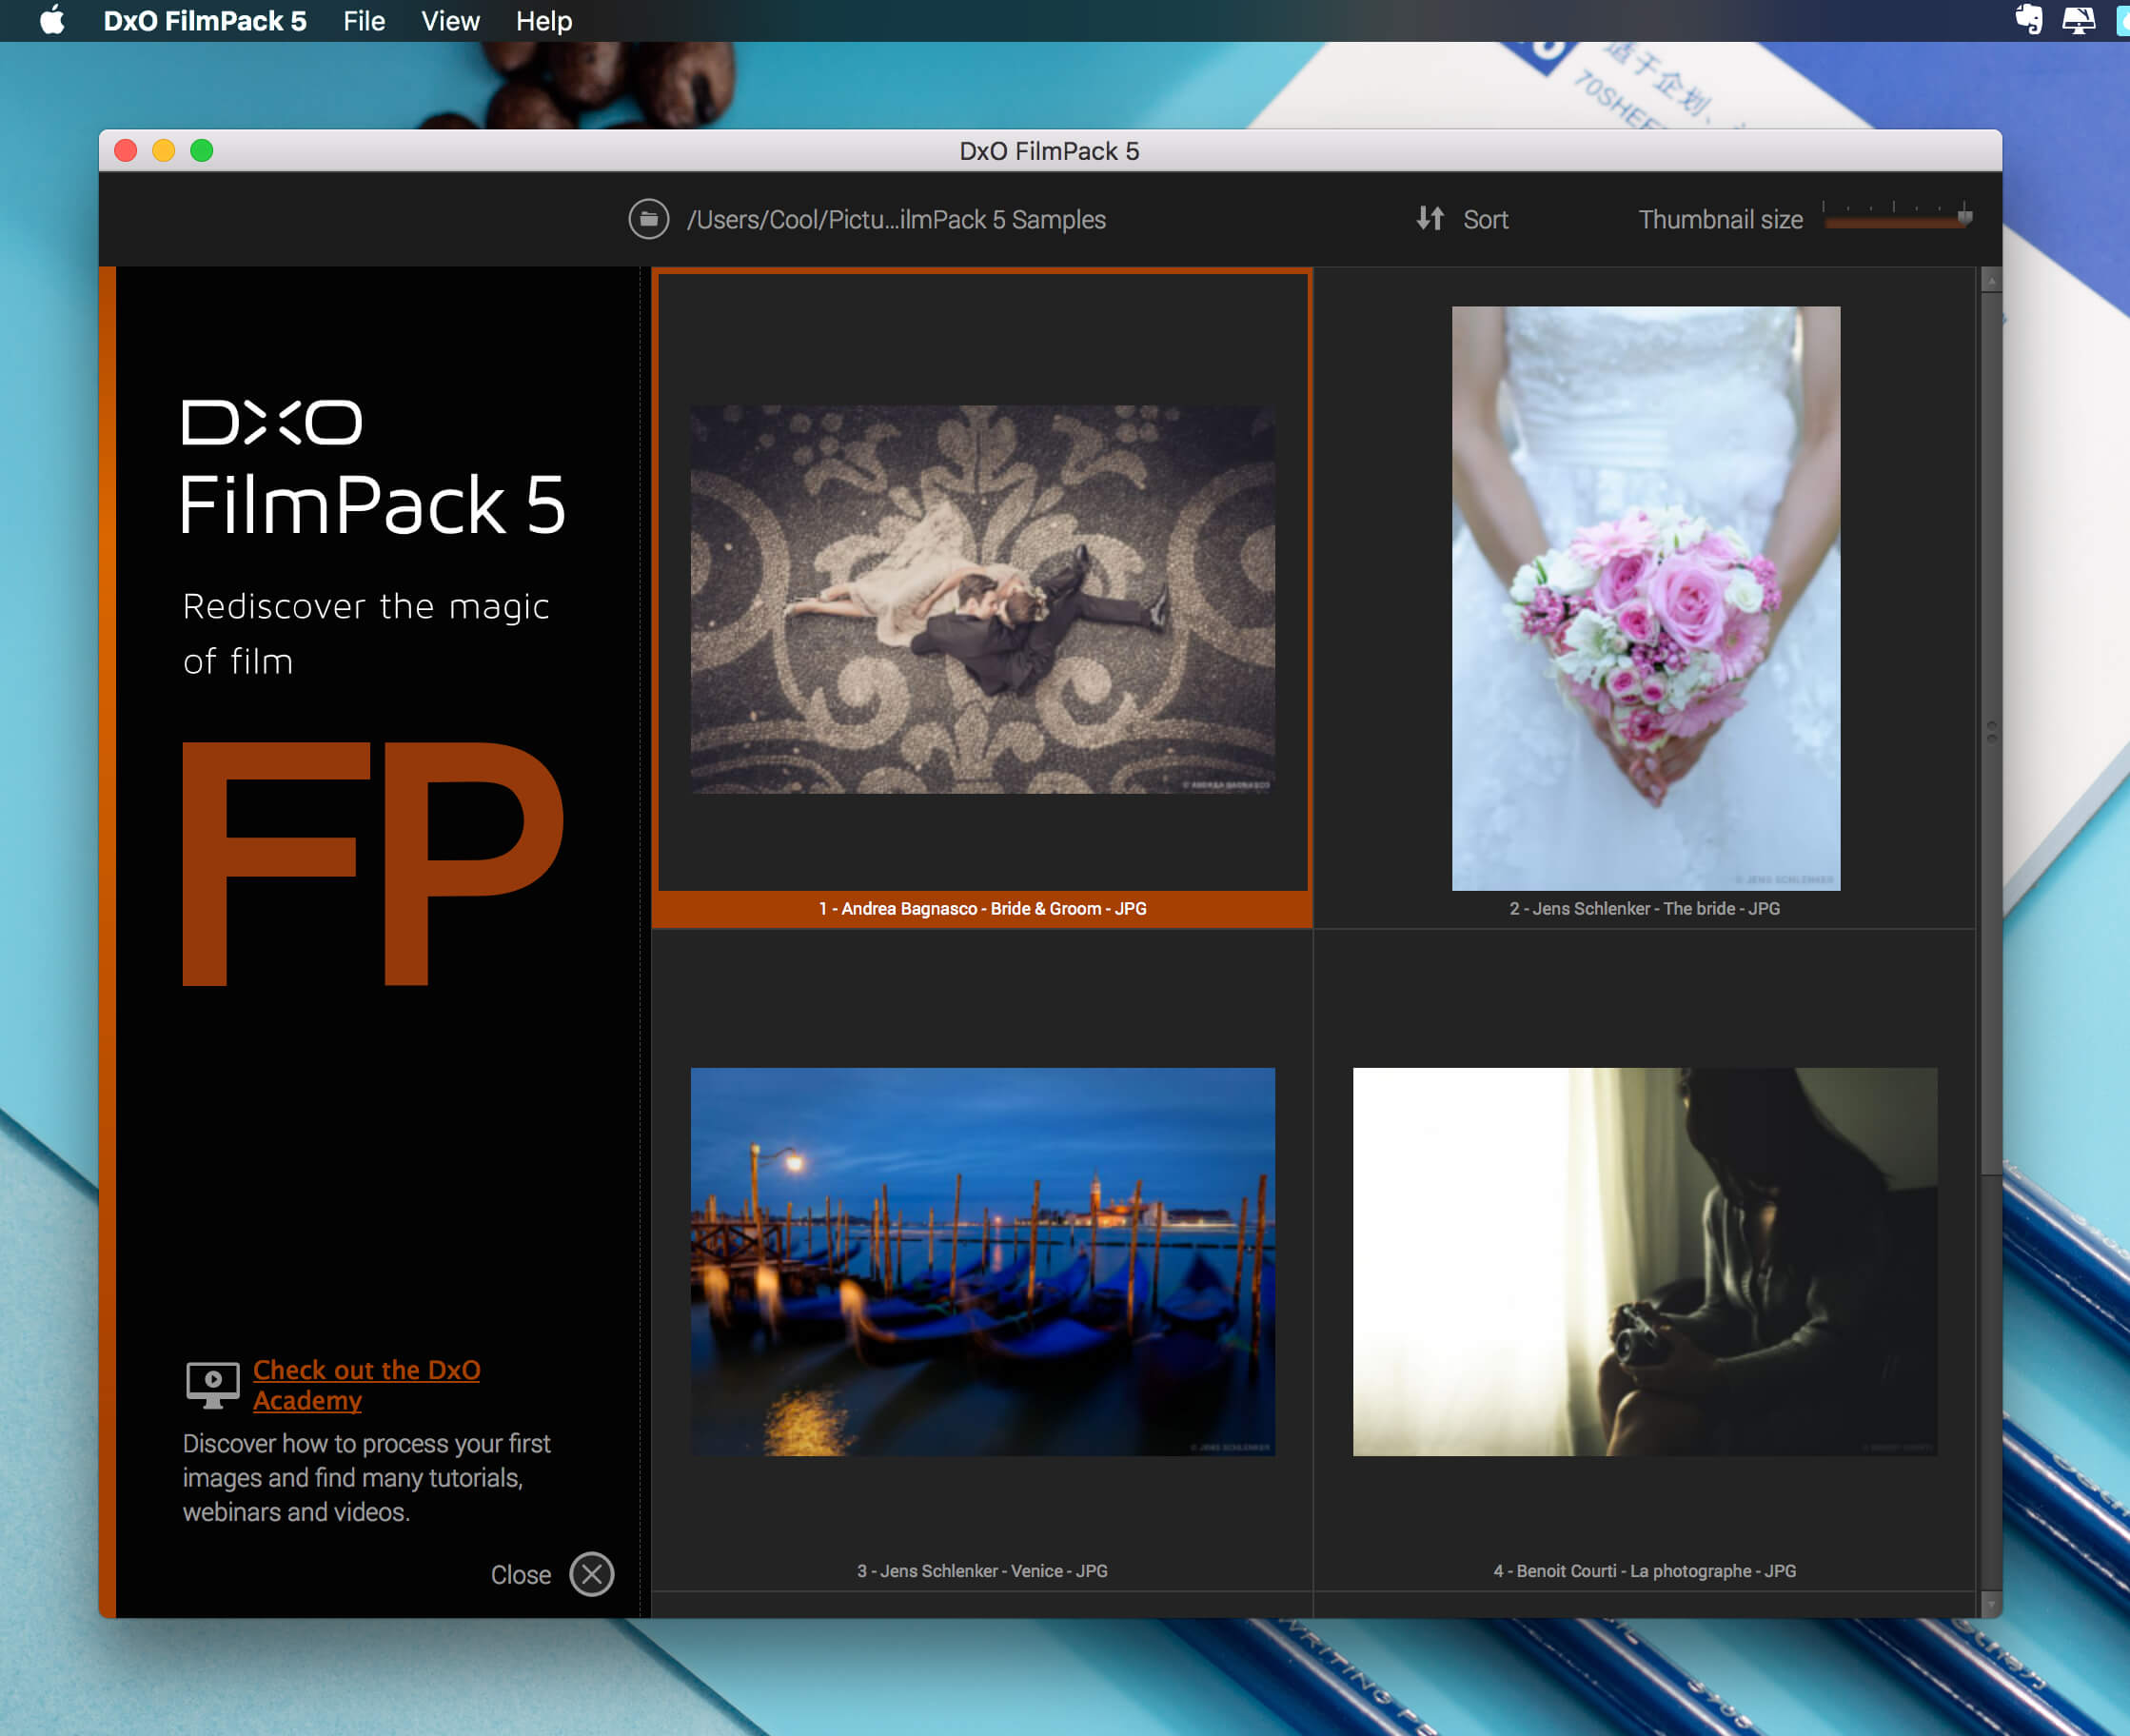Click caption '2 - Jens Schlenker - The bride - JPG'
Screen dimensions: 2130x1736
1645,908
